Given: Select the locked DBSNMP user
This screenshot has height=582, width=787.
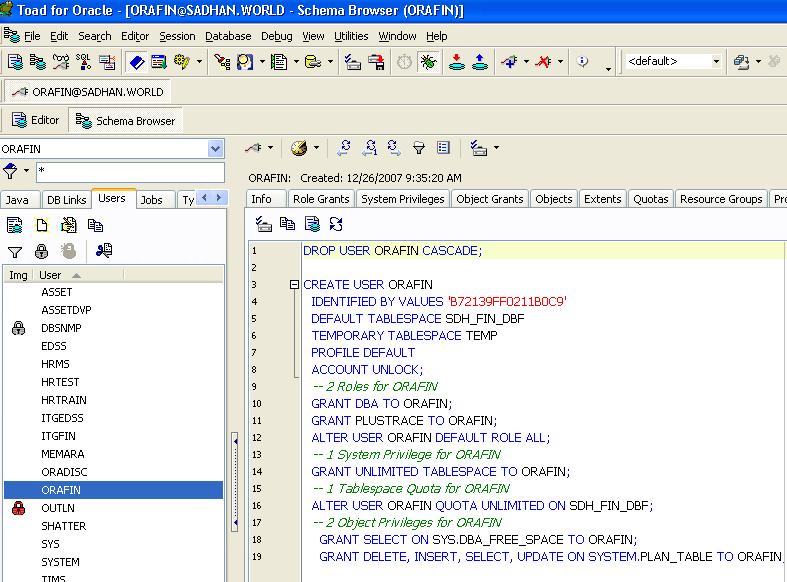Looking at the screenshot, I should (113, 328).
